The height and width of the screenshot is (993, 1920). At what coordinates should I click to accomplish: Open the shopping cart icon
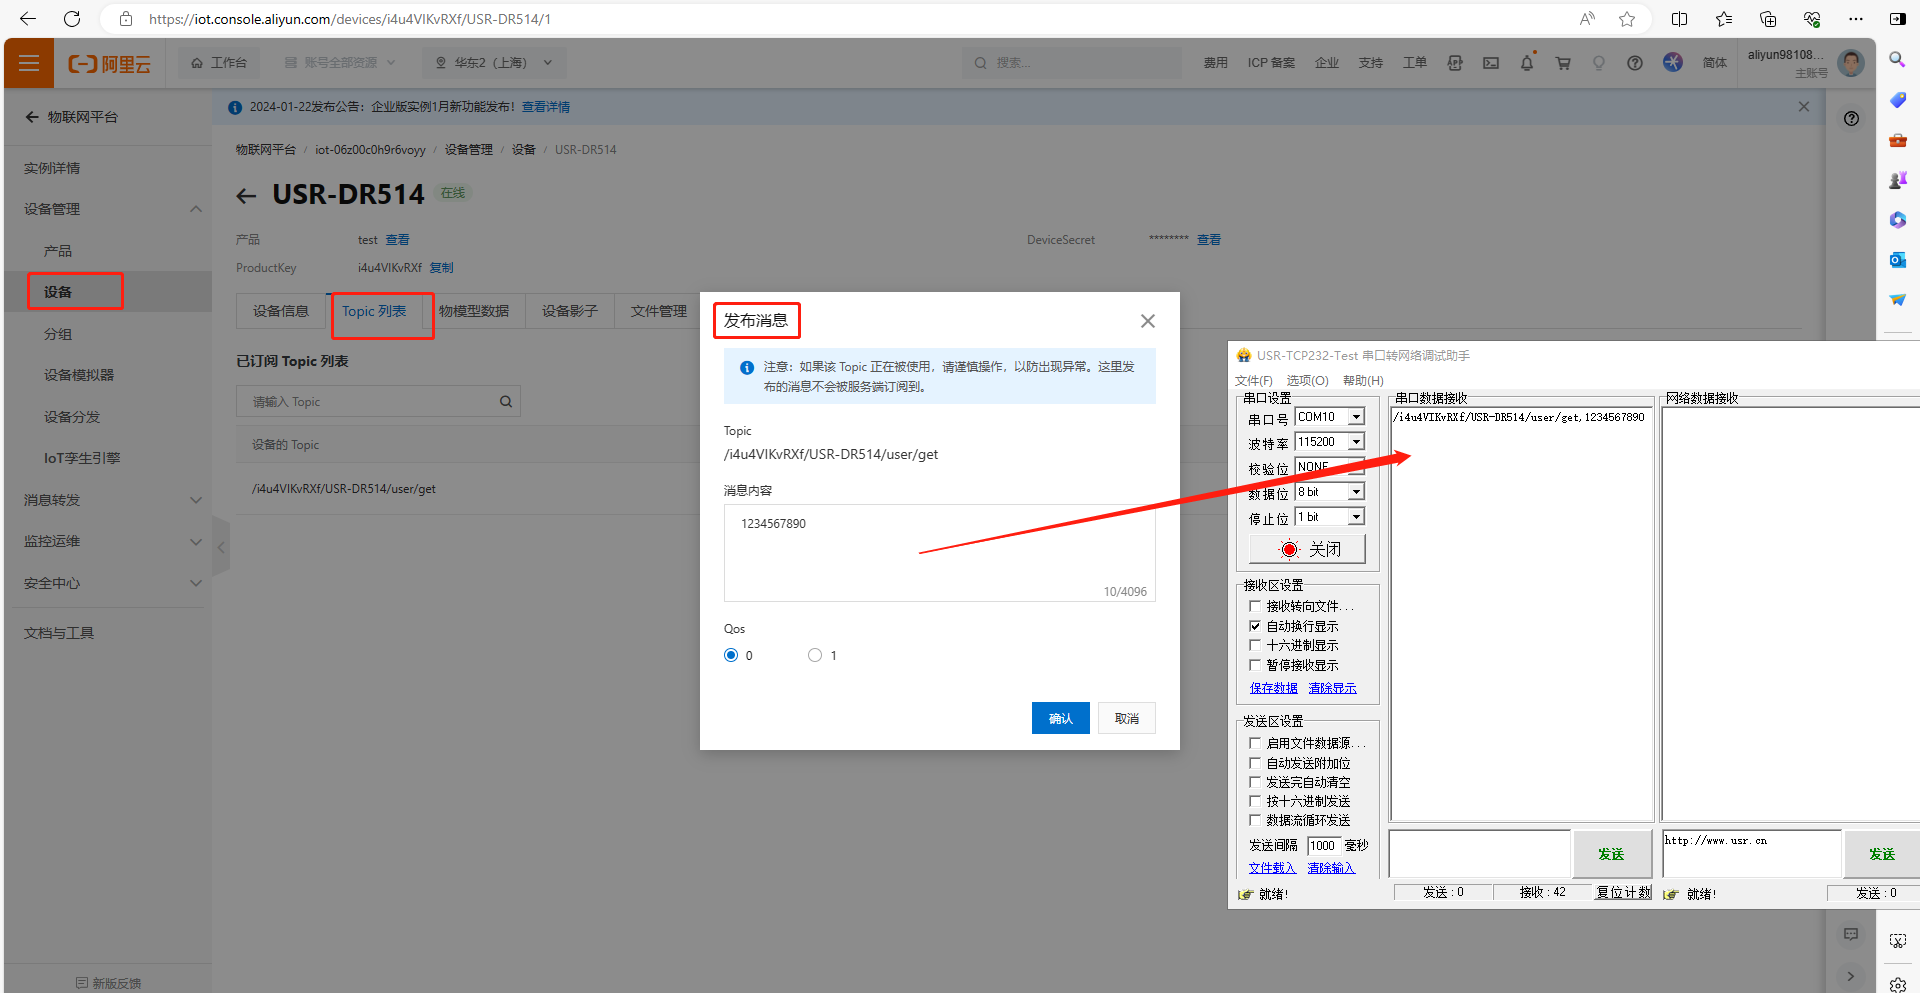(x=1562, y=63)
